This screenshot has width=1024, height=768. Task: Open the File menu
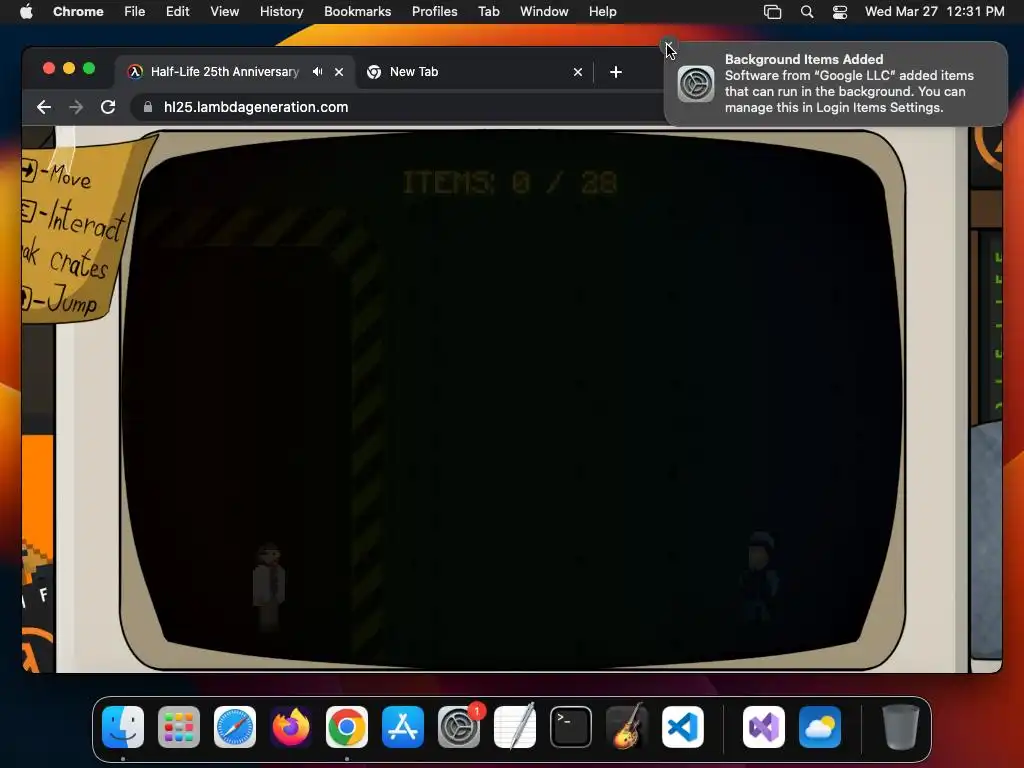pyautogui.click(x=135, y=11)
